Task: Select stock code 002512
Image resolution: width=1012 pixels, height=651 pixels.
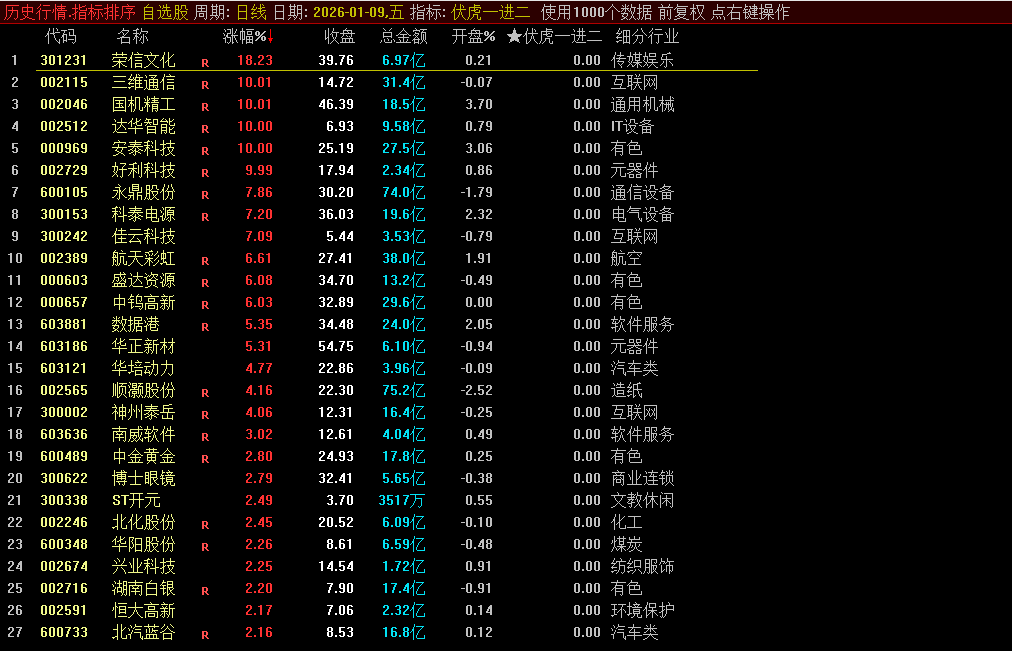Action: [x=63, y=126]
